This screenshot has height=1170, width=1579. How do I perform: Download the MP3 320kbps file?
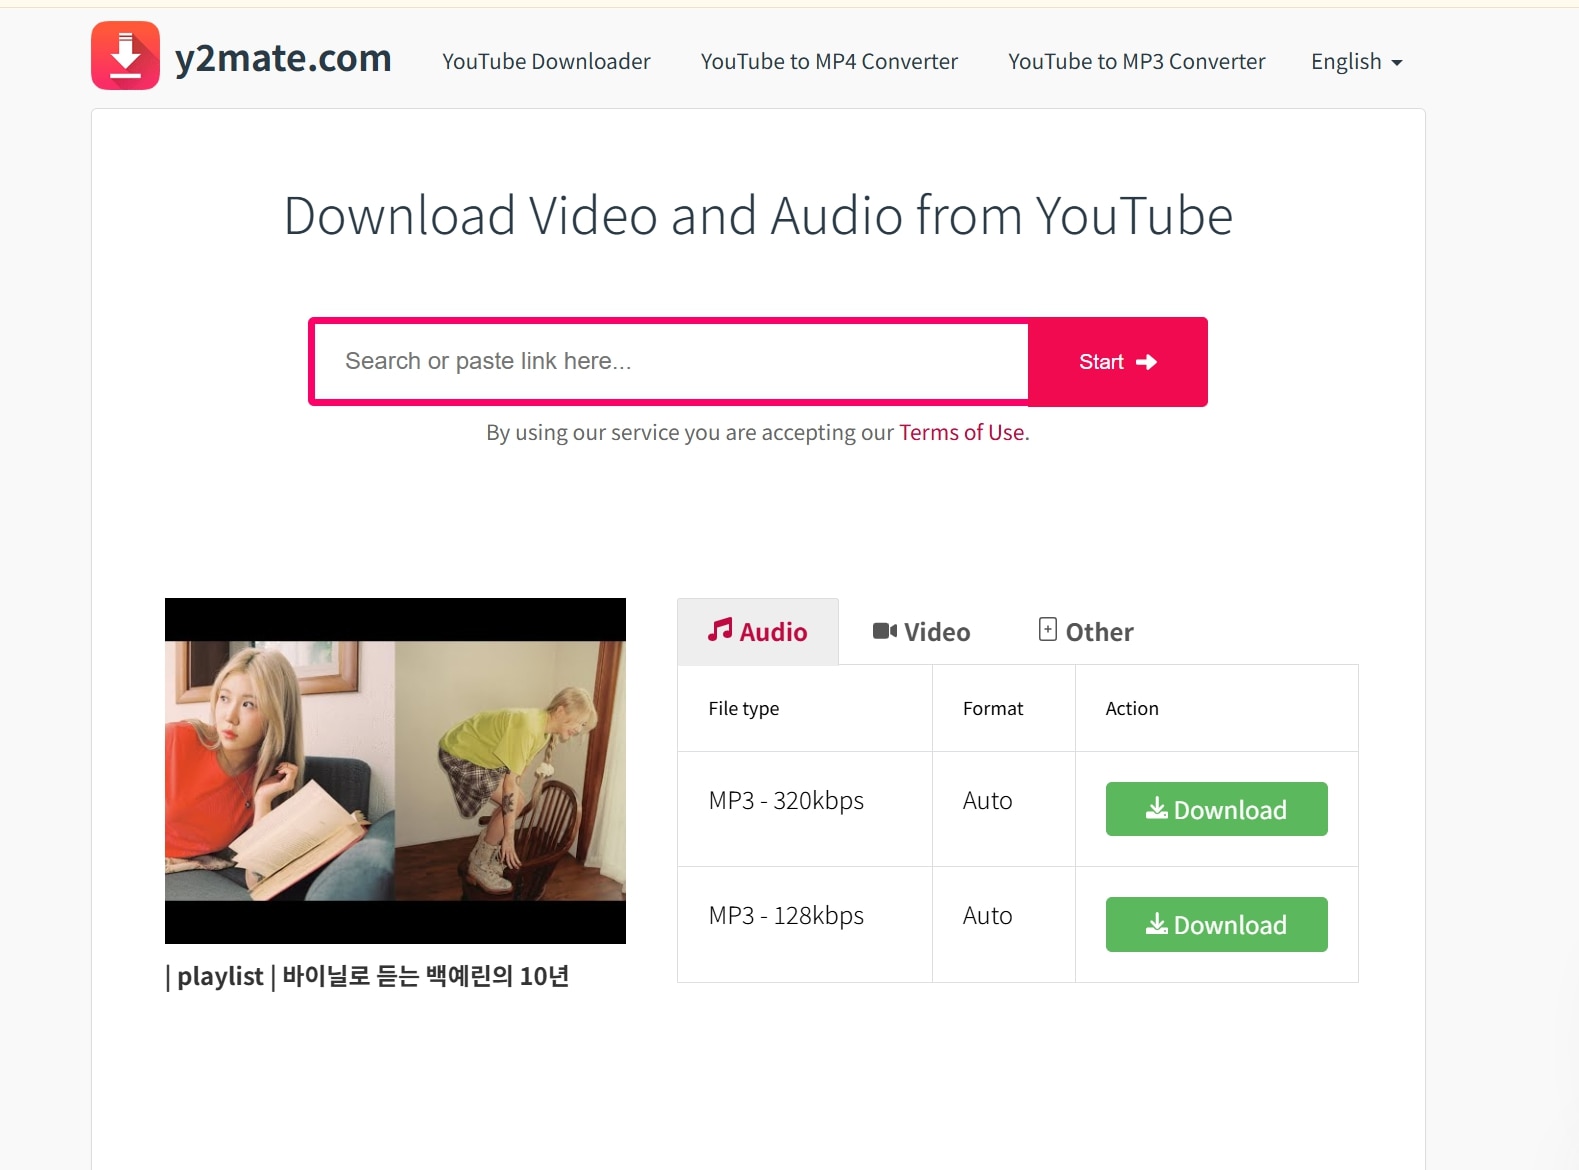tap(1216, 809)
